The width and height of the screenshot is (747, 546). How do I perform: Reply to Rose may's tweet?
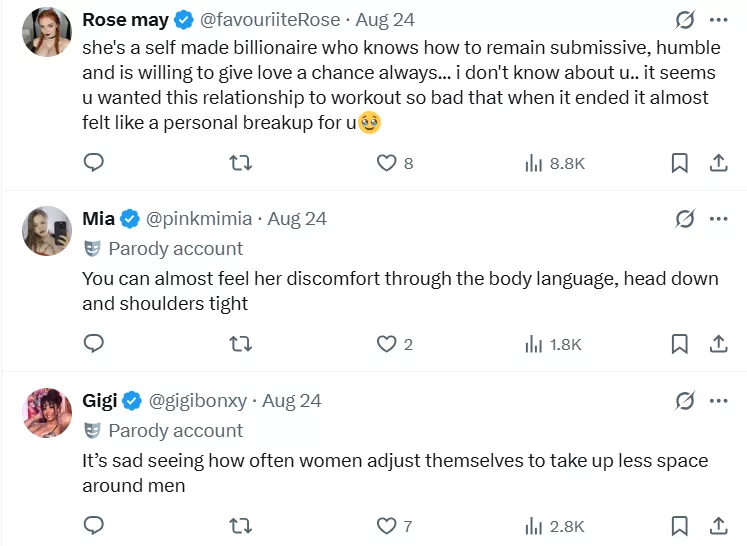(x=93, y=162)
